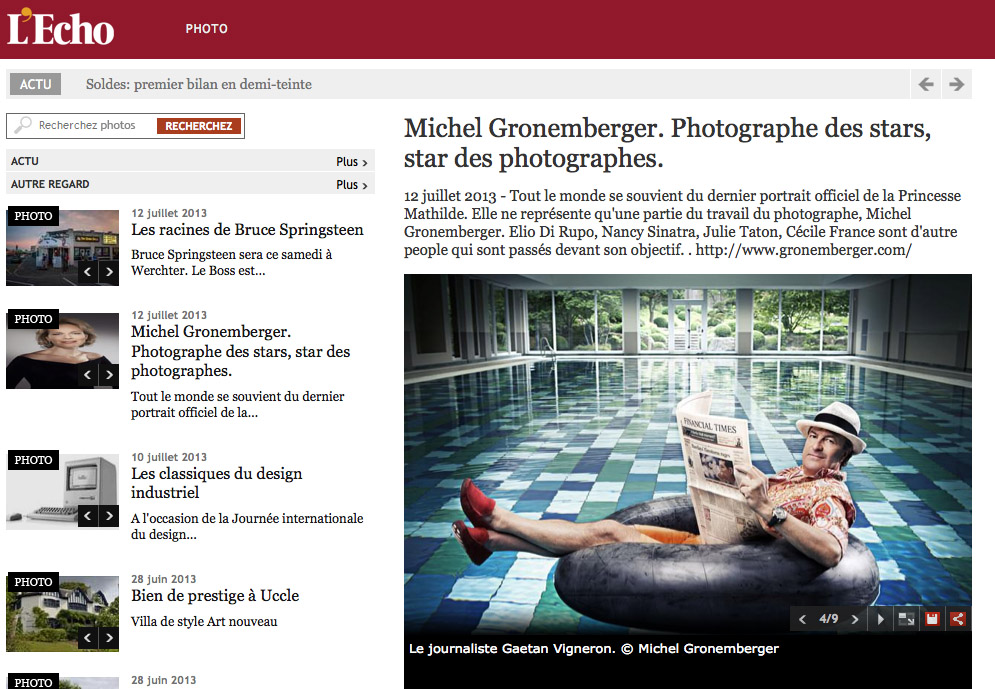The height and width of the screenshot is (689, 995).
Task: Start the slideshow play button
Action: pos(880,619)
